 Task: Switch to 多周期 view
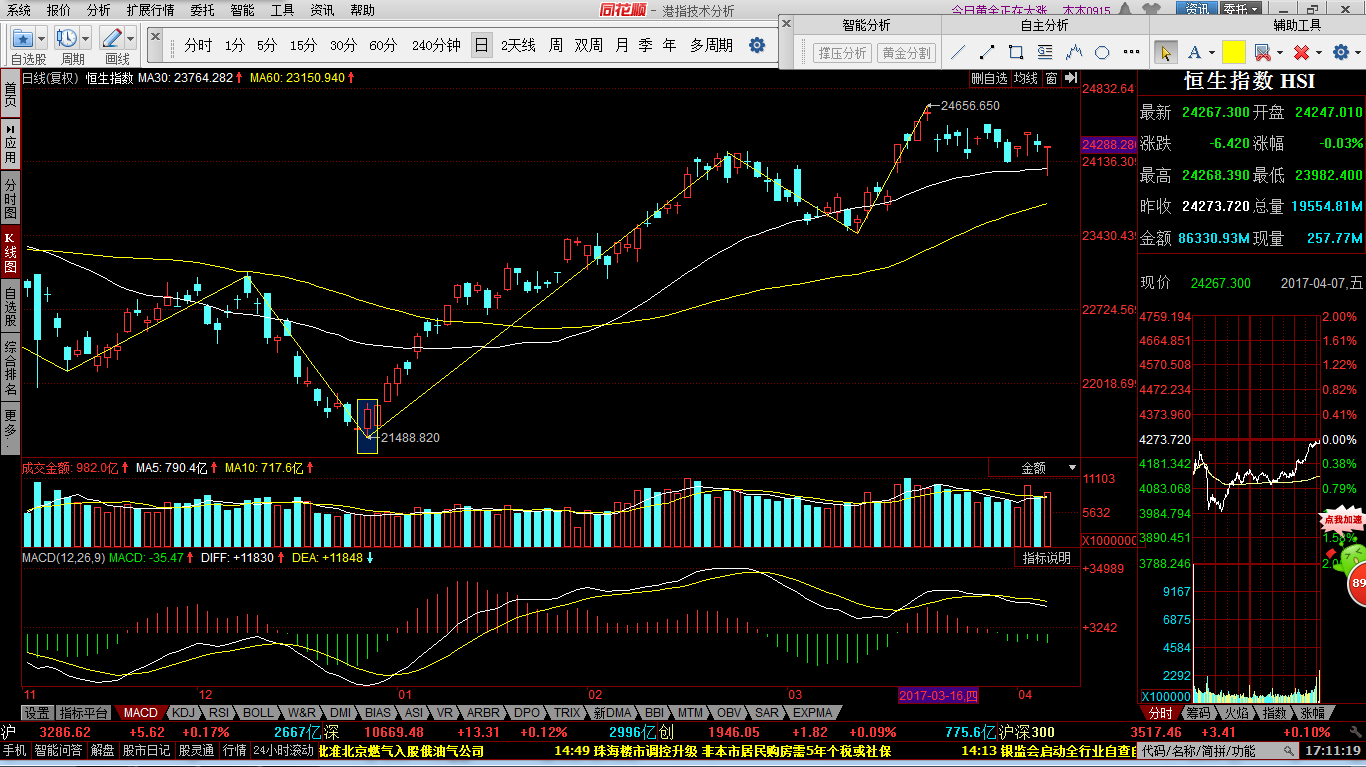[x=711, y=45]
